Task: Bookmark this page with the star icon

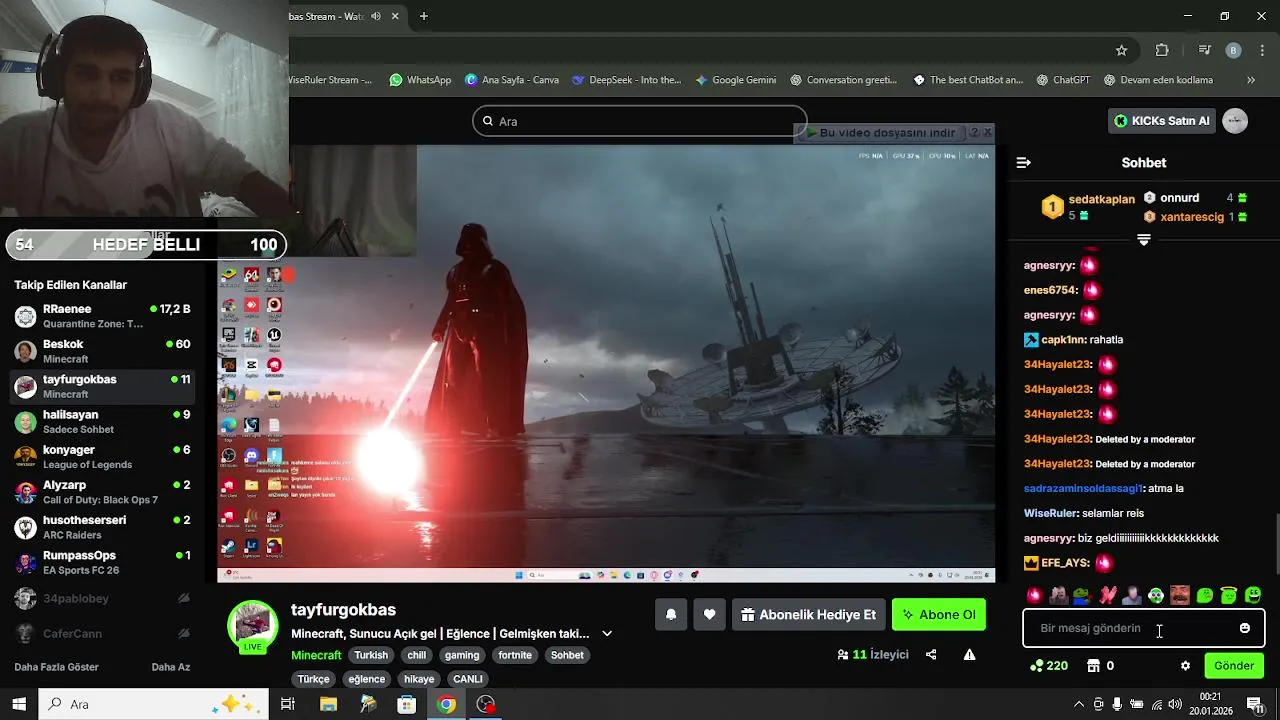Action: tap(1121, 50)
